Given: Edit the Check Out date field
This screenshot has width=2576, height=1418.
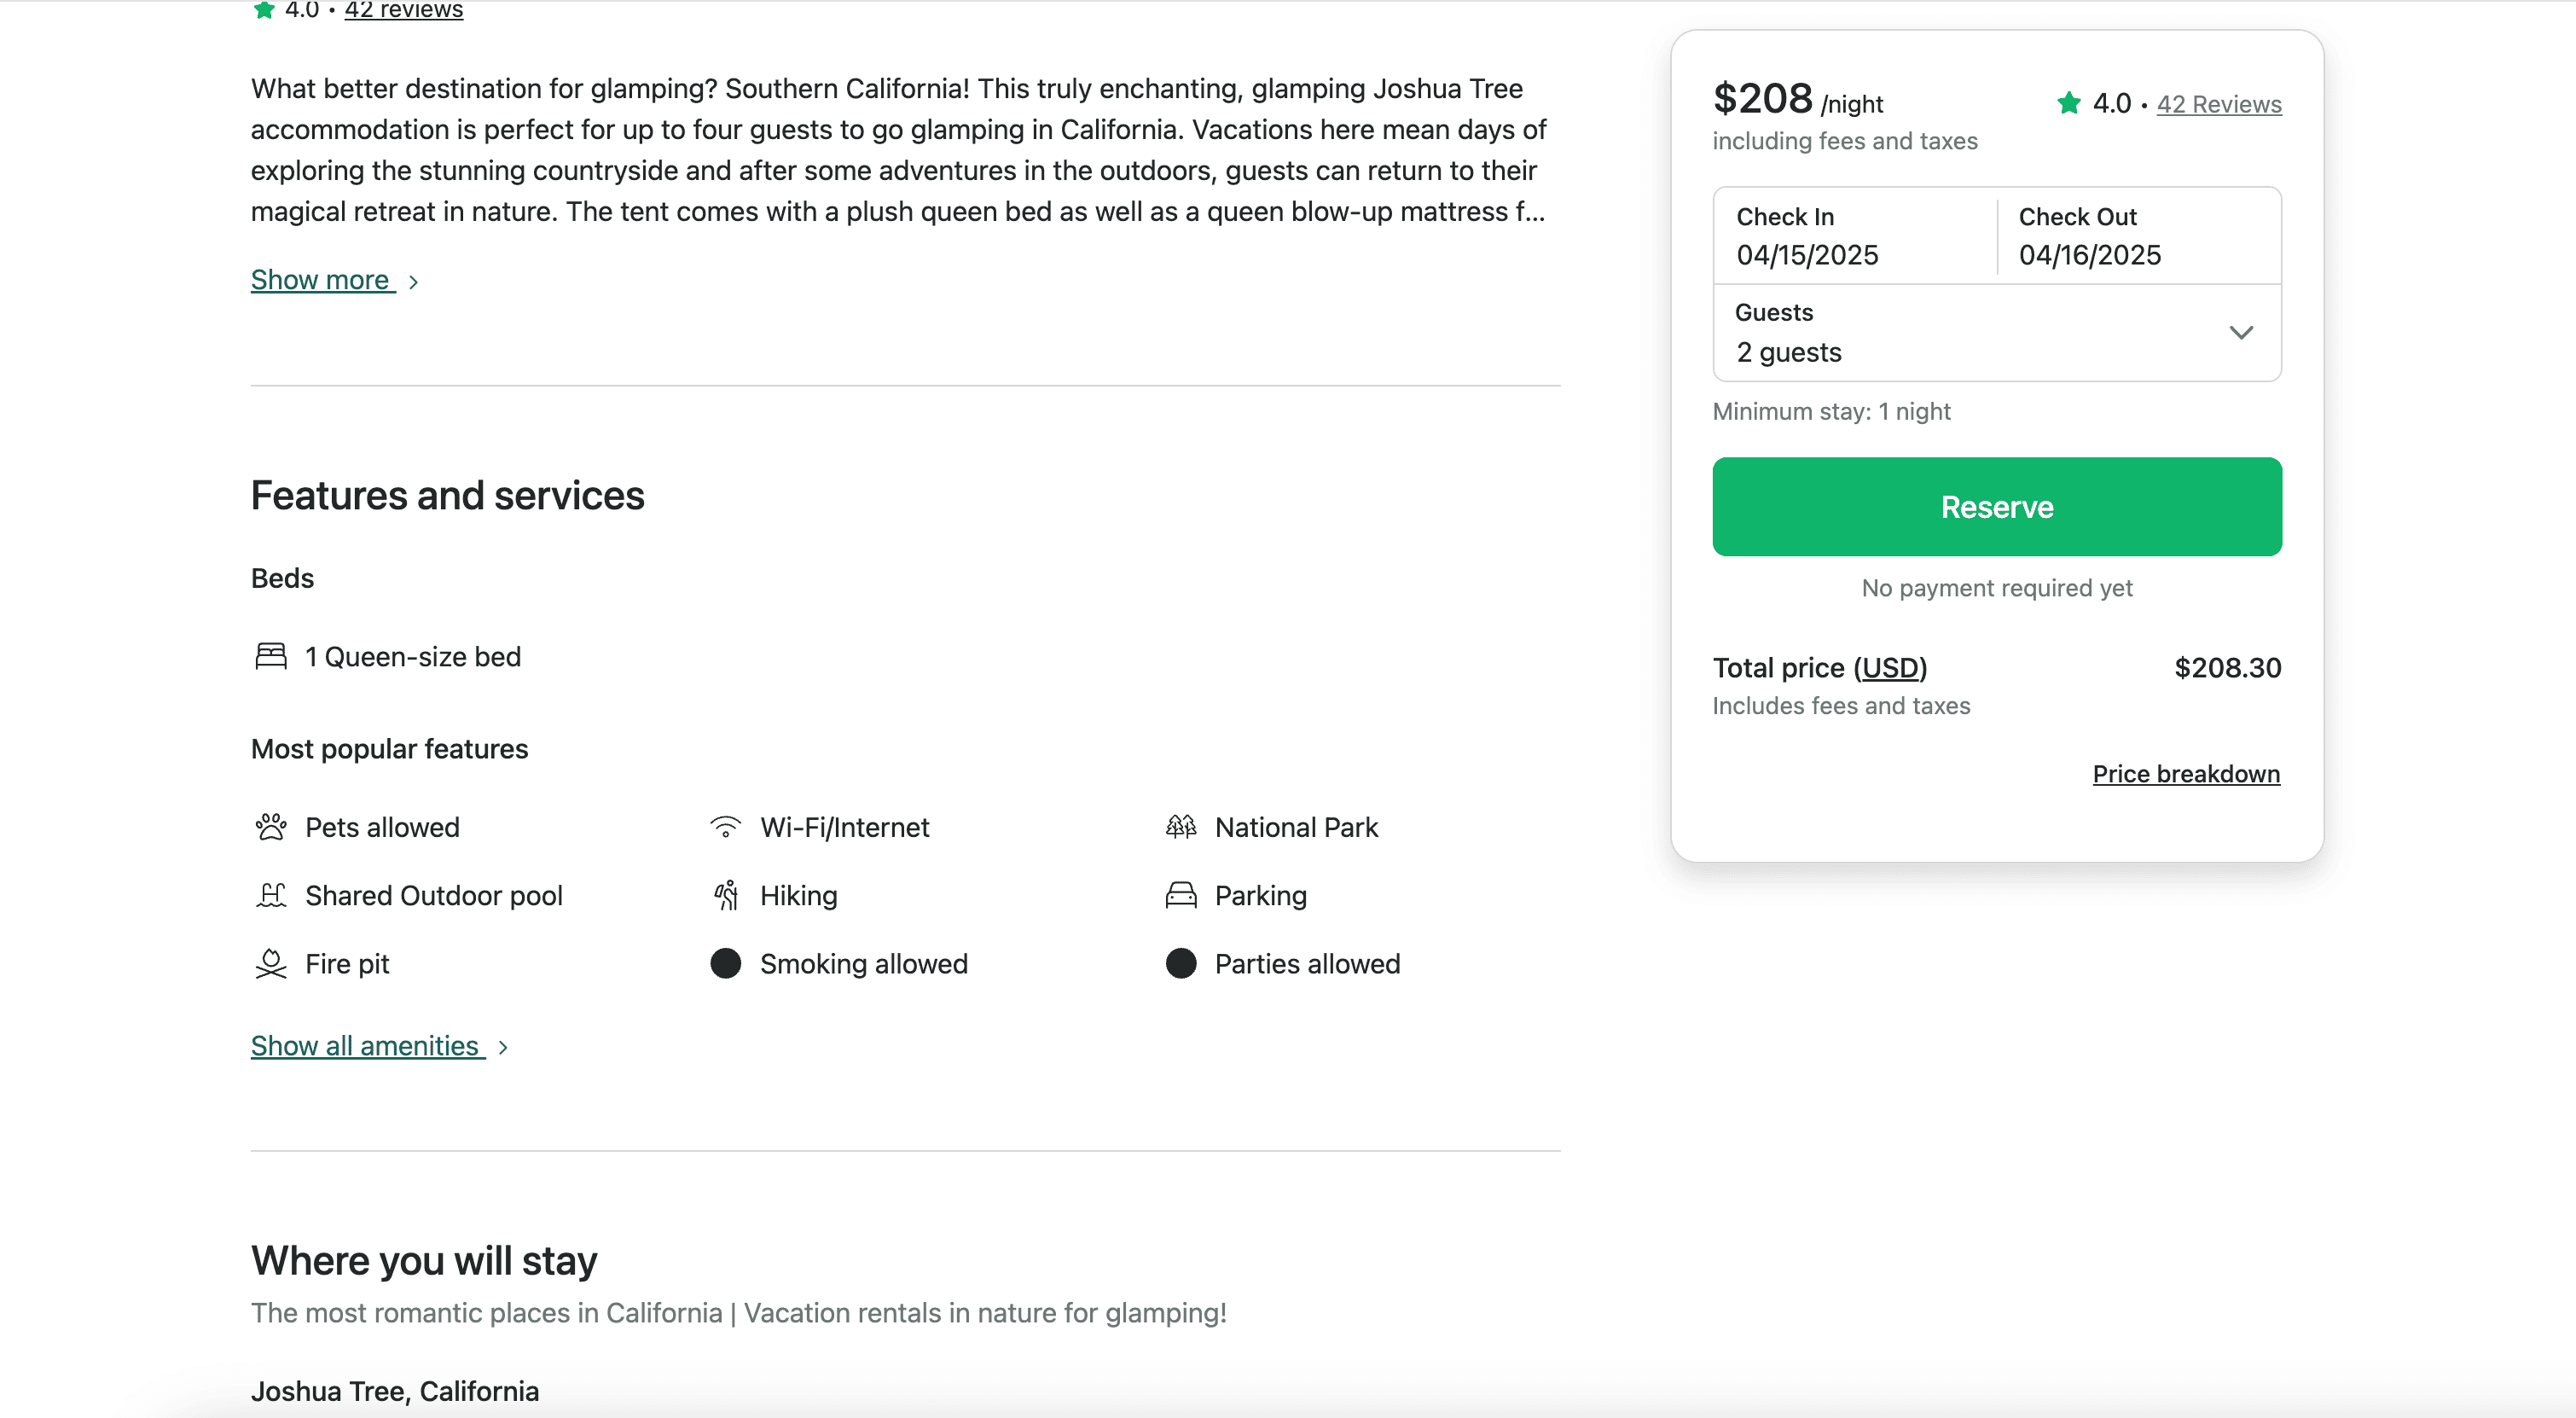Looking at the screenshot, I should pyautogui.click(x=2138, y=236).
